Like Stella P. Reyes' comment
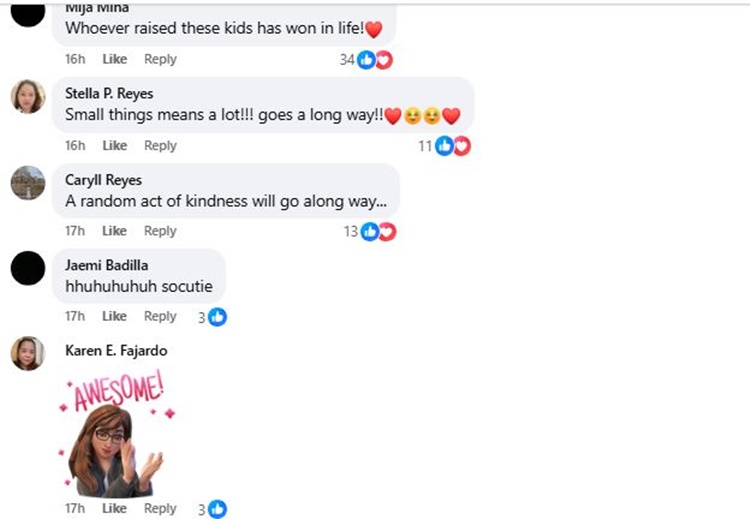This screenshot has height=519, width=750. 115,145
